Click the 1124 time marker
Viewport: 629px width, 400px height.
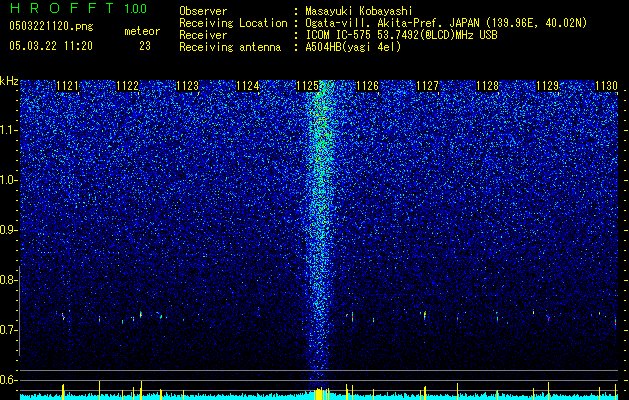(248, 86)
